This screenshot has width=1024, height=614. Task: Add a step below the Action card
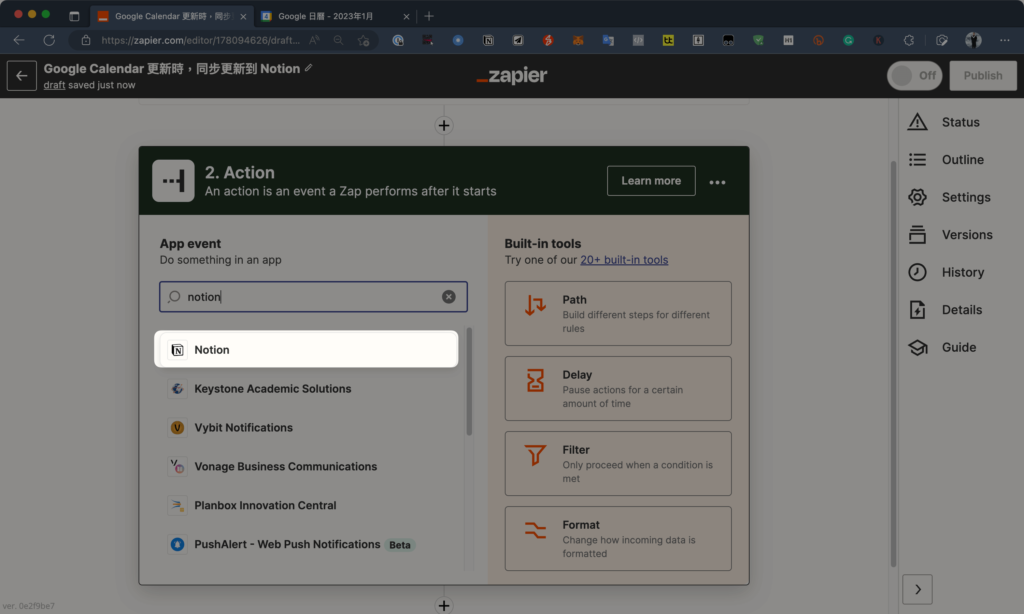pyautogui.click(x=444, y=606)
